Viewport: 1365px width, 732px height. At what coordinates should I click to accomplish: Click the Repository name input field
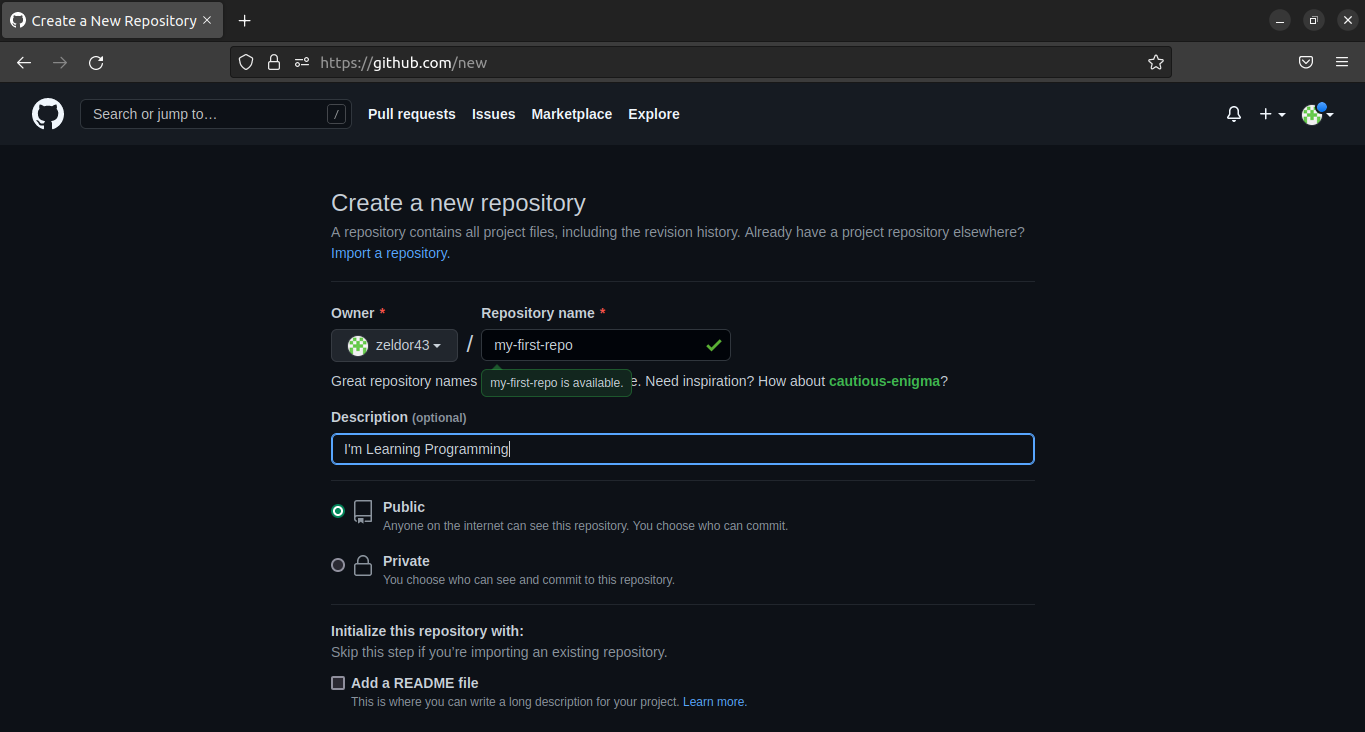coord(606,345)
